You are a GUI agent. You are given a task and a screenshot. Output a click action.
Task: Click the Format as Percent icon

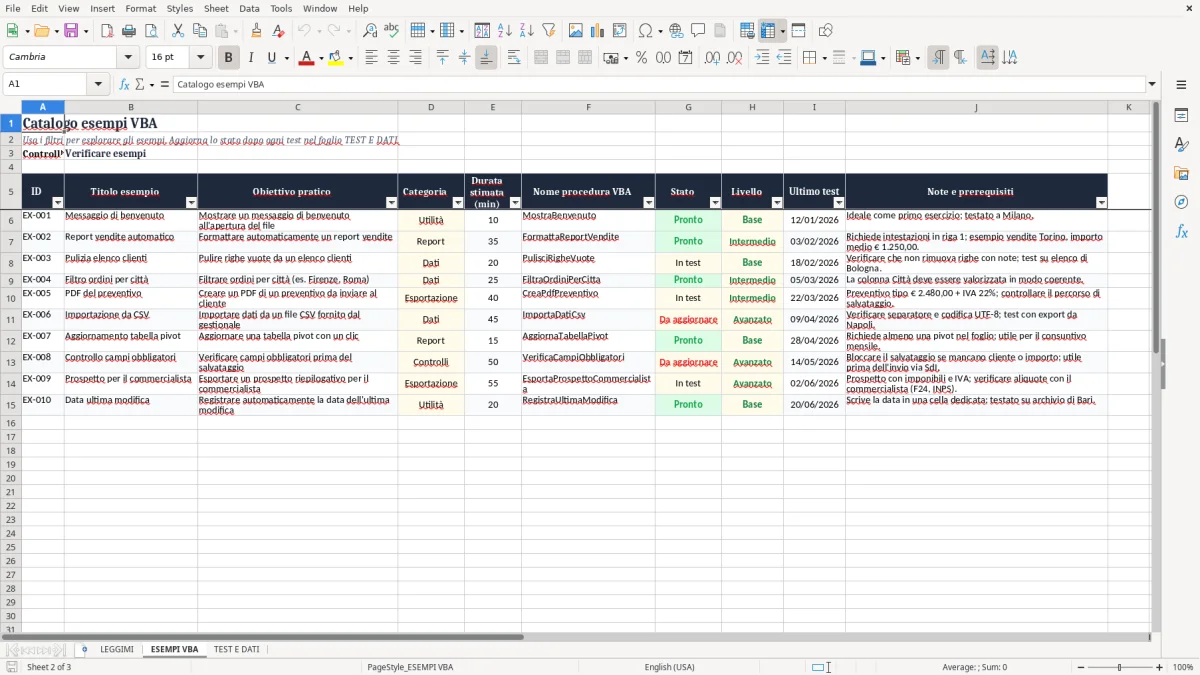641,58
